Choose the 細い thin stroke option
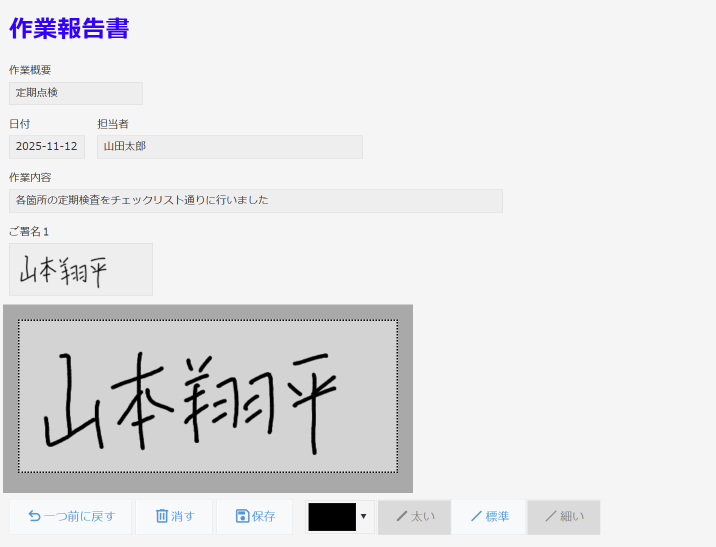The image size is (716, 547). (x=564, y=517)
